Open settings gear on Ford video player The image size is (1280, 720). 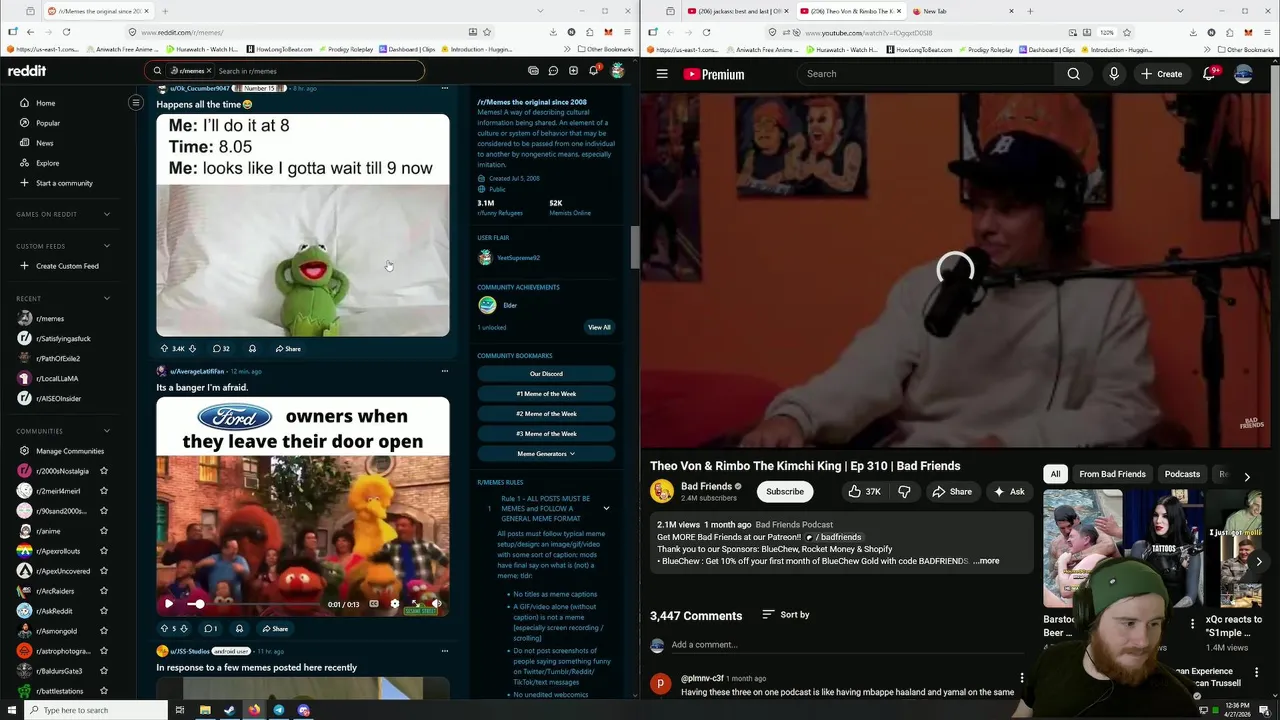pos(394,604)
